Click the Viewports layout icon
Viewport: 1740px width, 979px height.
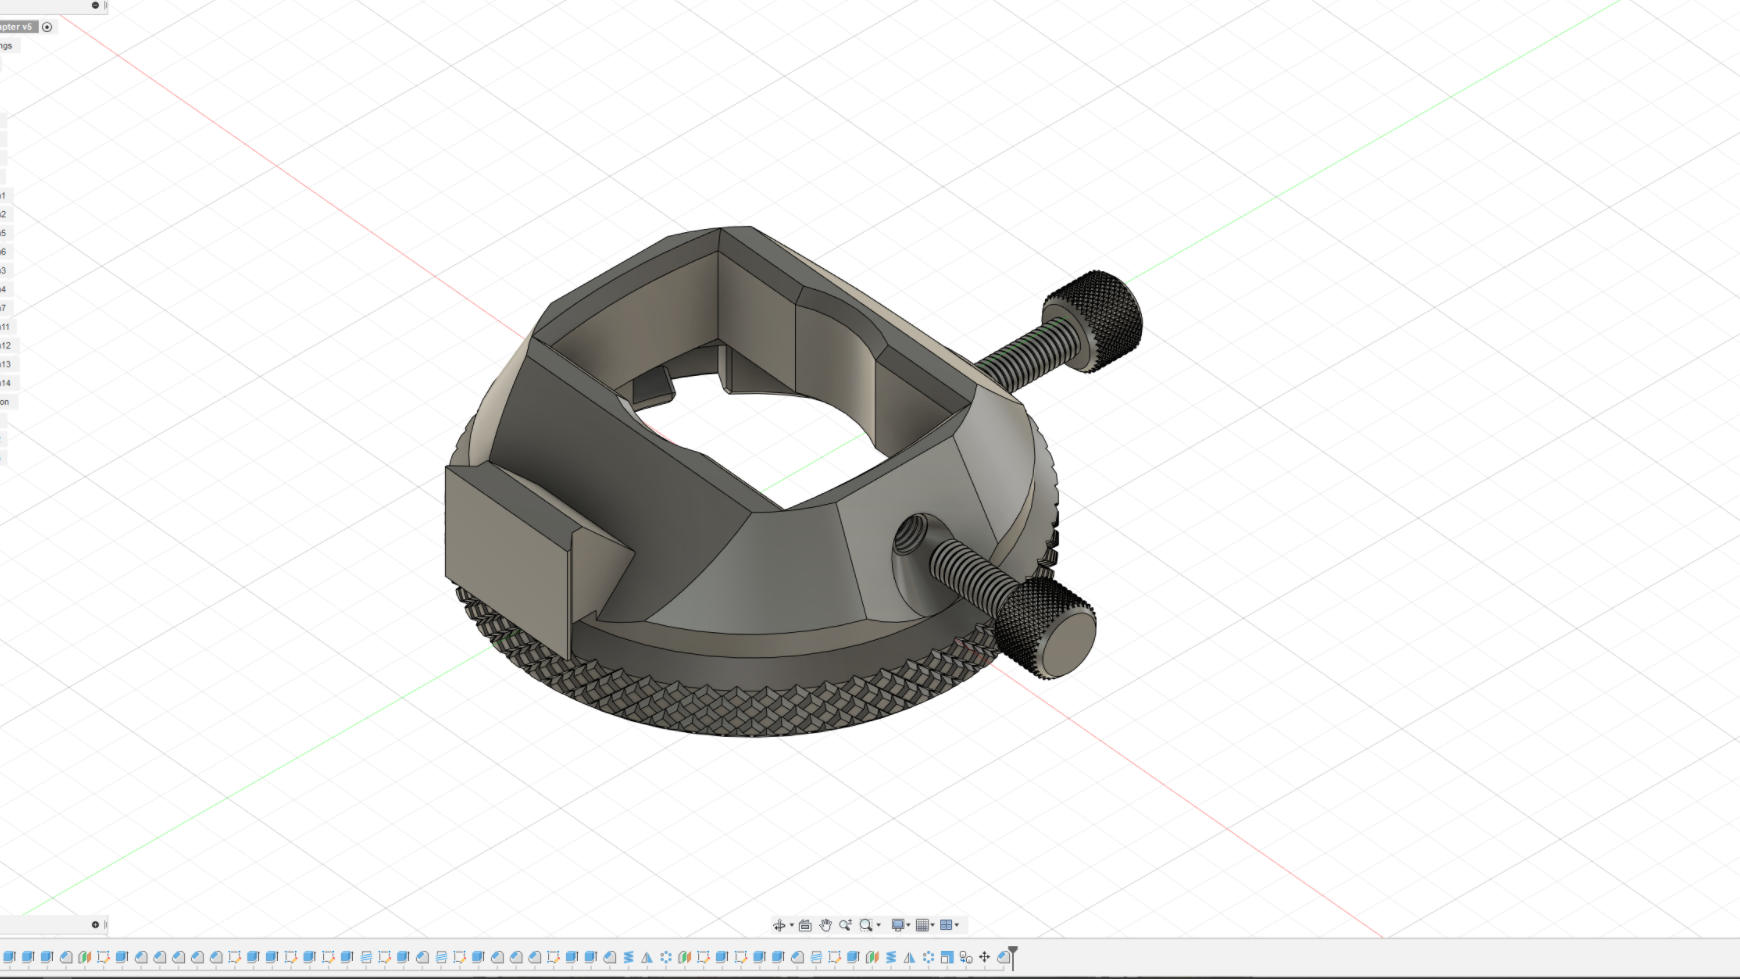(x=946, y=925)
